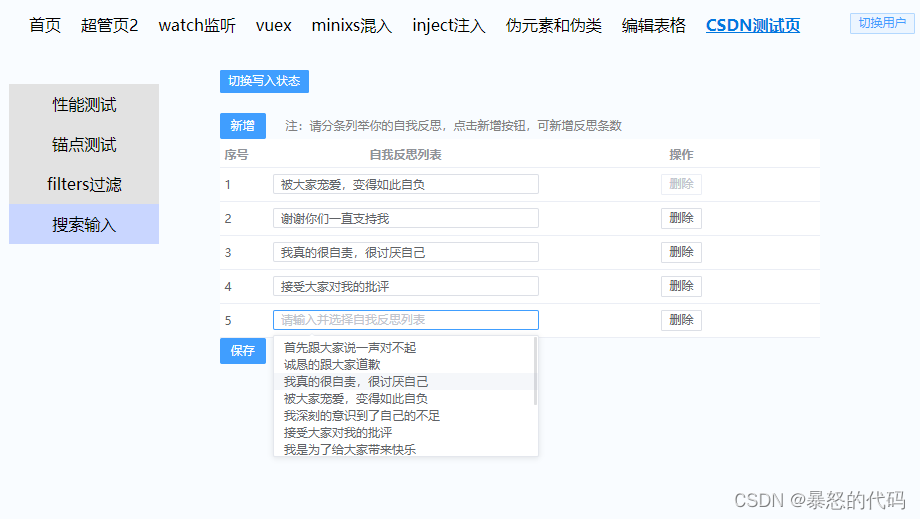Choose suggestion 首先跟大家说一声对不起
The image size is (920, 519).
[x=404, y=348]
